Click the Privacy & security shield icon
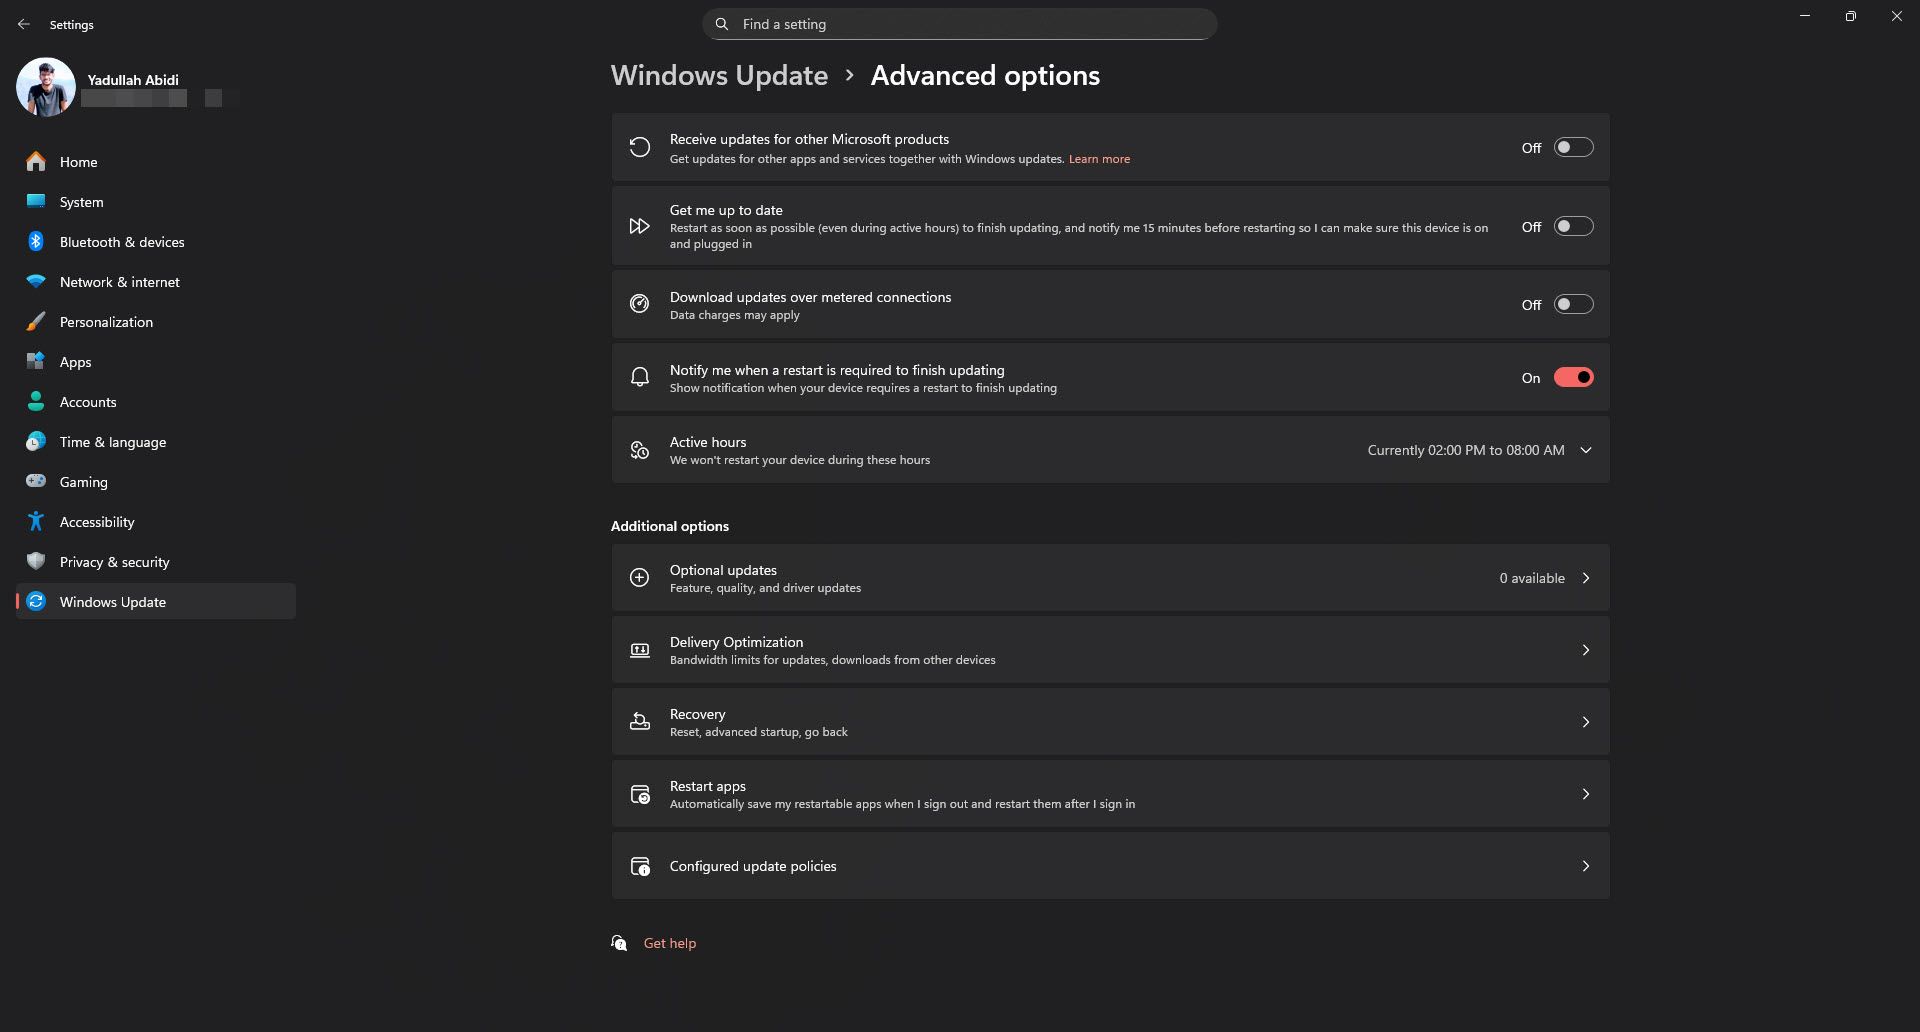Image resolution: width=1920 pixels, height=1032 pixels. click(x=36, y=561)
